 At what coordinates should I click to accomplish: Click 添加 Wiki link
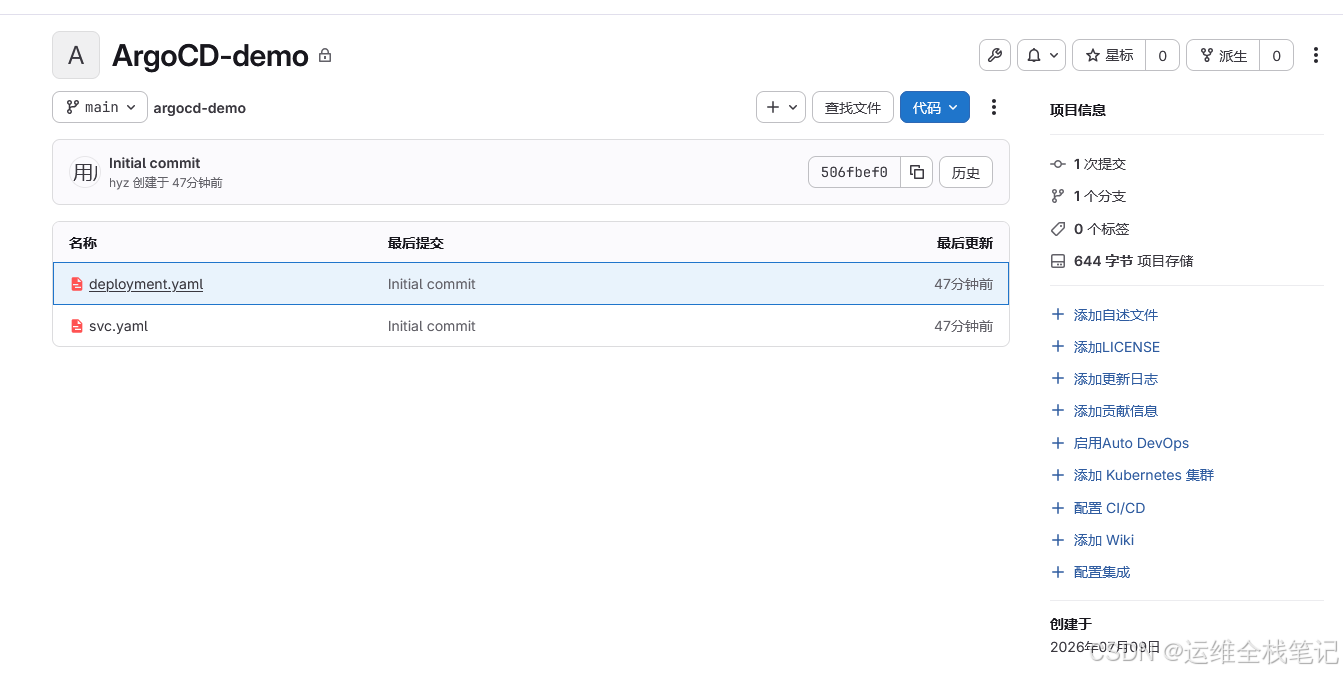click(1104, 540)
